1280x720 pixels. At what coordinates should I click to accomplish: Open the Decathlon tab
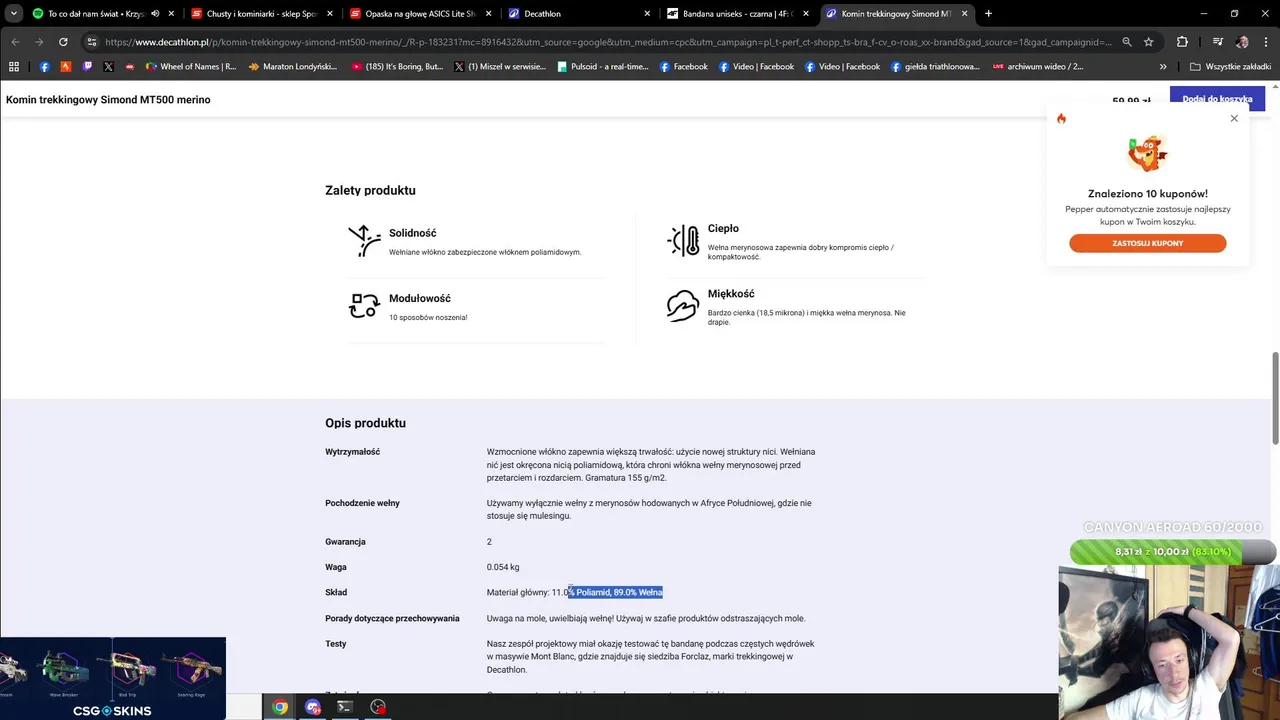click(578, 14)
